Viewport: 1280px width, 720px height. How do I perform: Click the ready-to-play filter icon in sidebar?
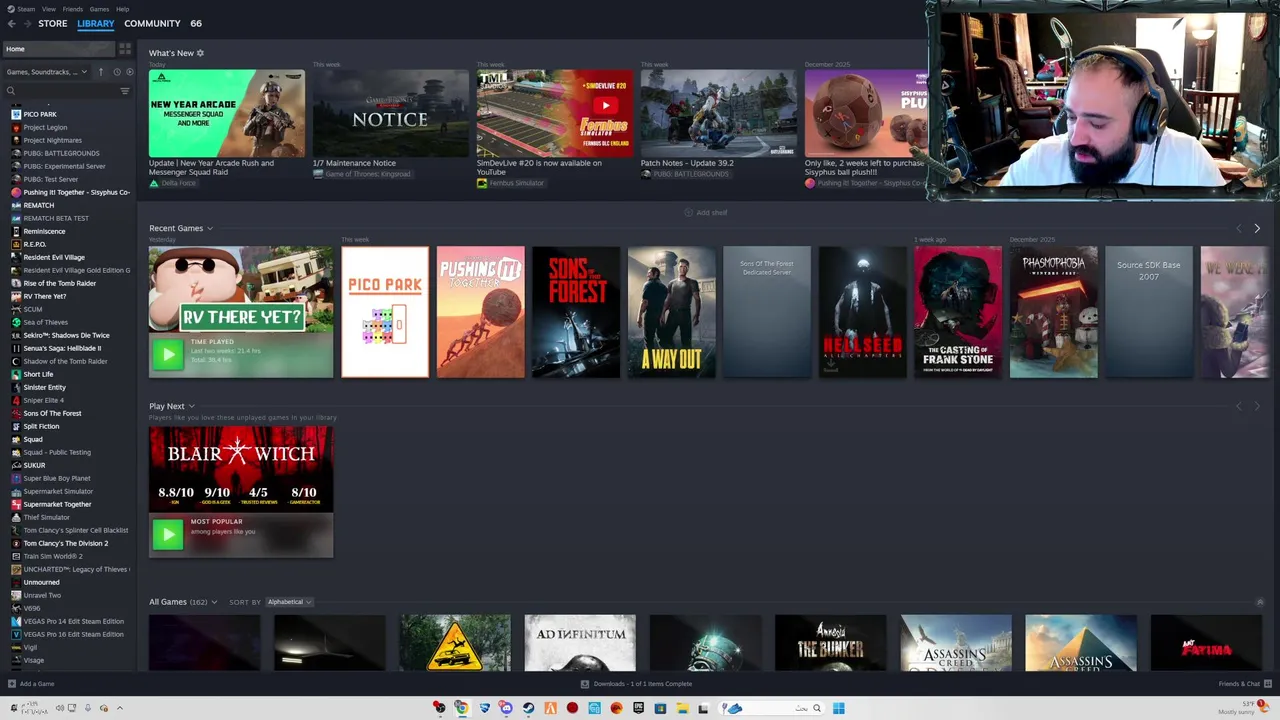pos(129,72)
